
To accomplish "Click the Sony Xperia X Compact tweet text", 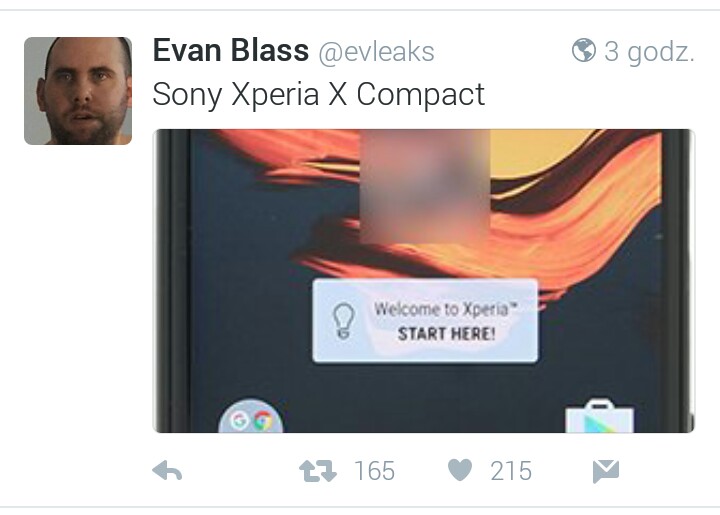I will 318,95.
